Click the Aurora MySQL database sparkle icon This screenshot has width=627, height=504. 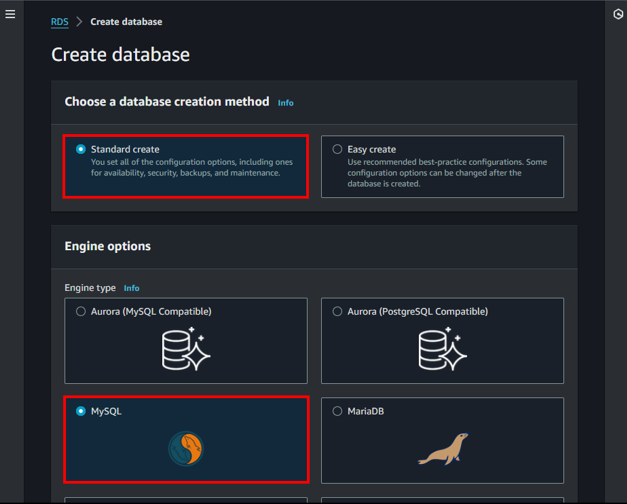tap(186, 349)
